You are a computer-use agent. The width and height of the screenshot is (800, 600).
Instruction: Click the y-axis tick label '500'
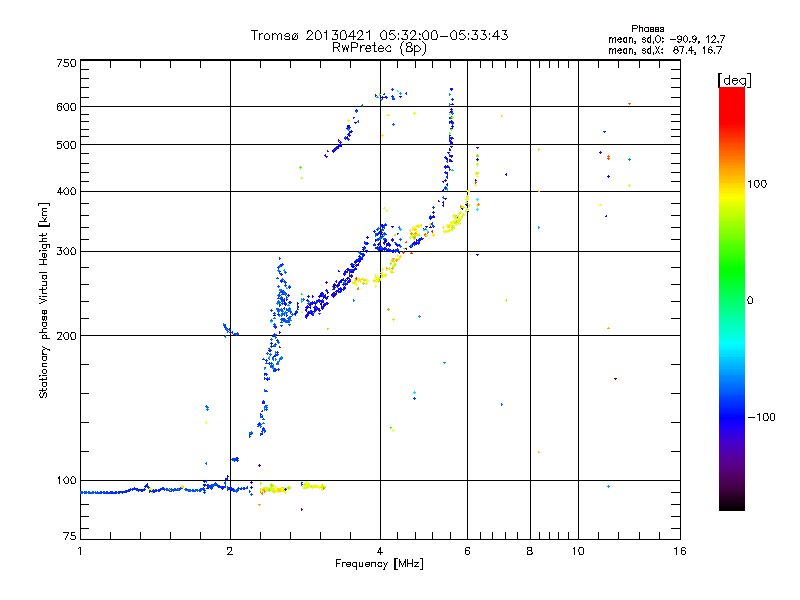tap(66, 145)
